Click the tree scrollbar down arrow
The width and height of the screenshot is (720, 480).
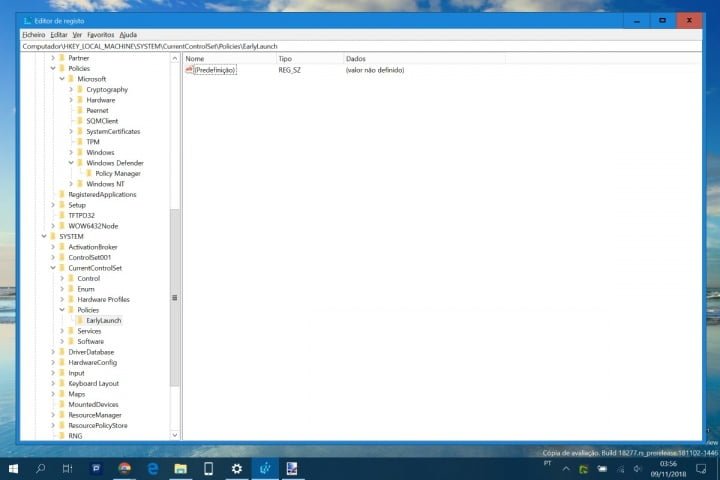click(x=174, y=435)
